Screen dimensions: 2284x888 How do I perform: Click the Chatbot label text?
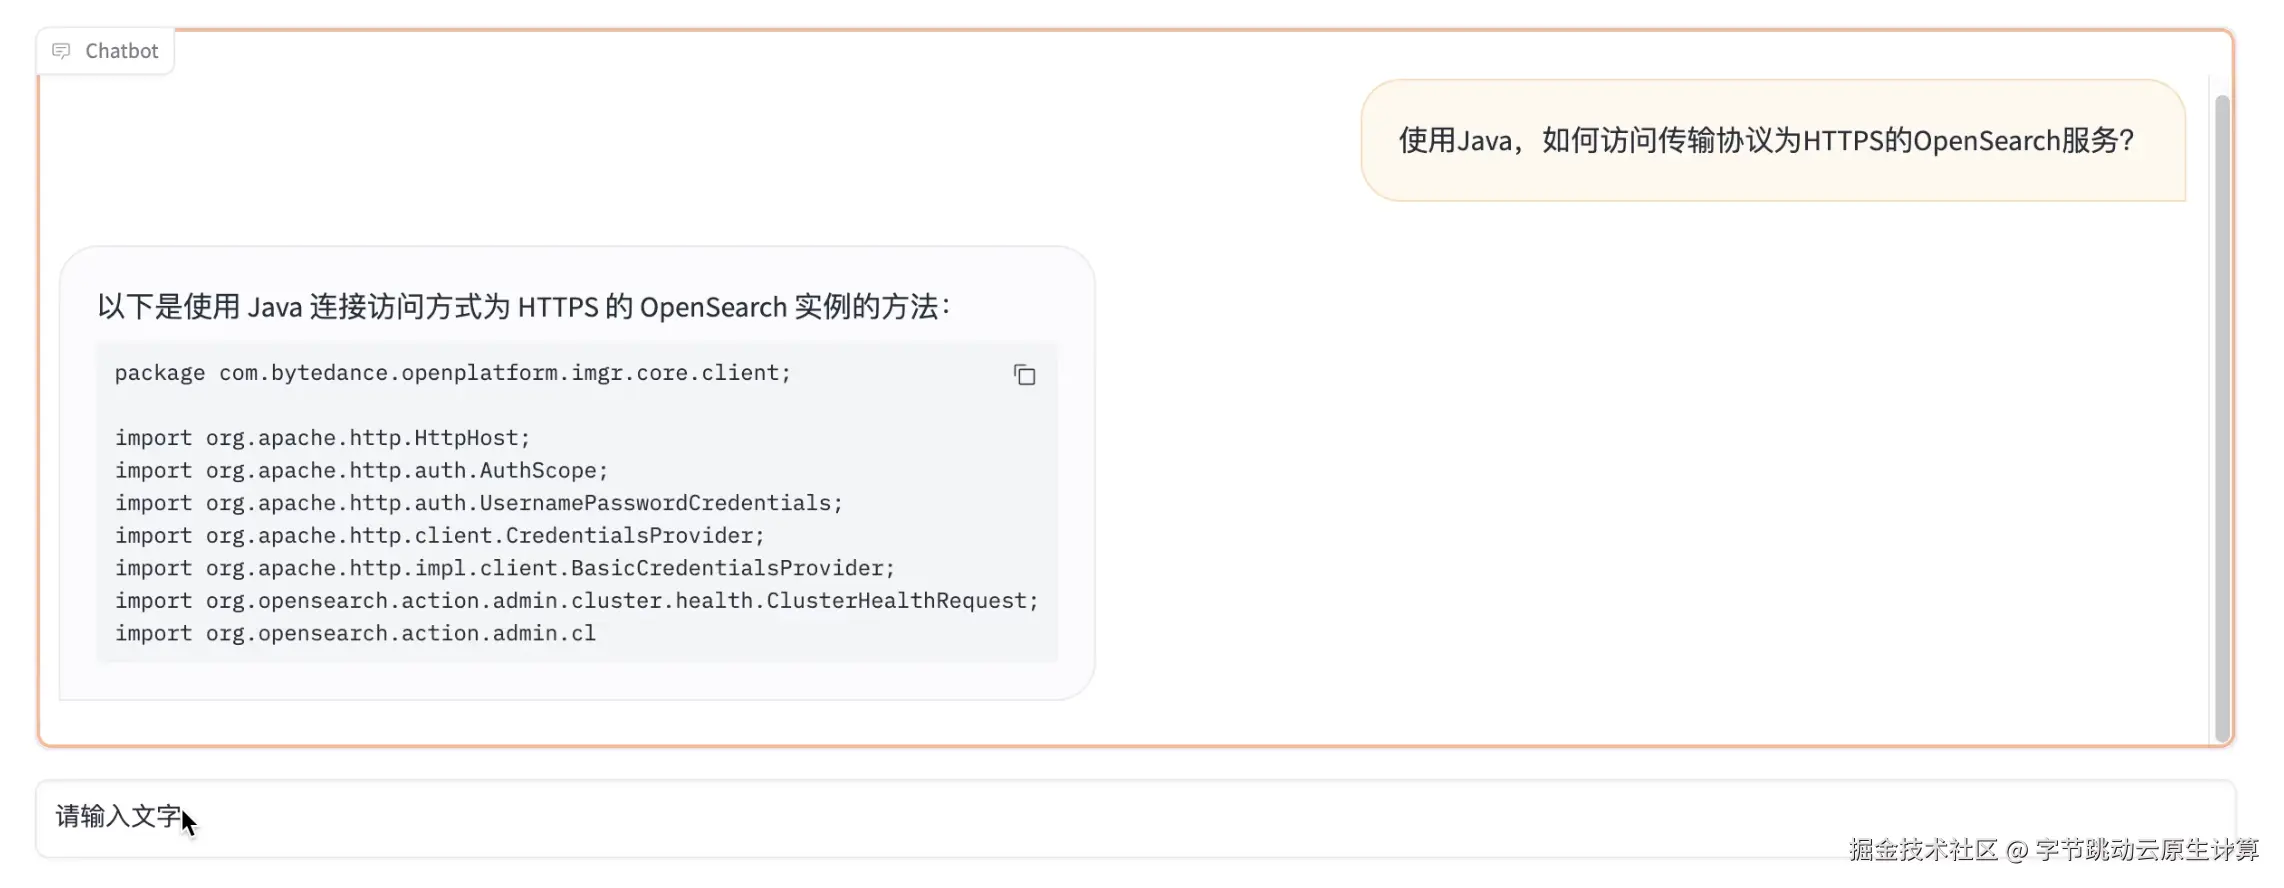[121, 51]
